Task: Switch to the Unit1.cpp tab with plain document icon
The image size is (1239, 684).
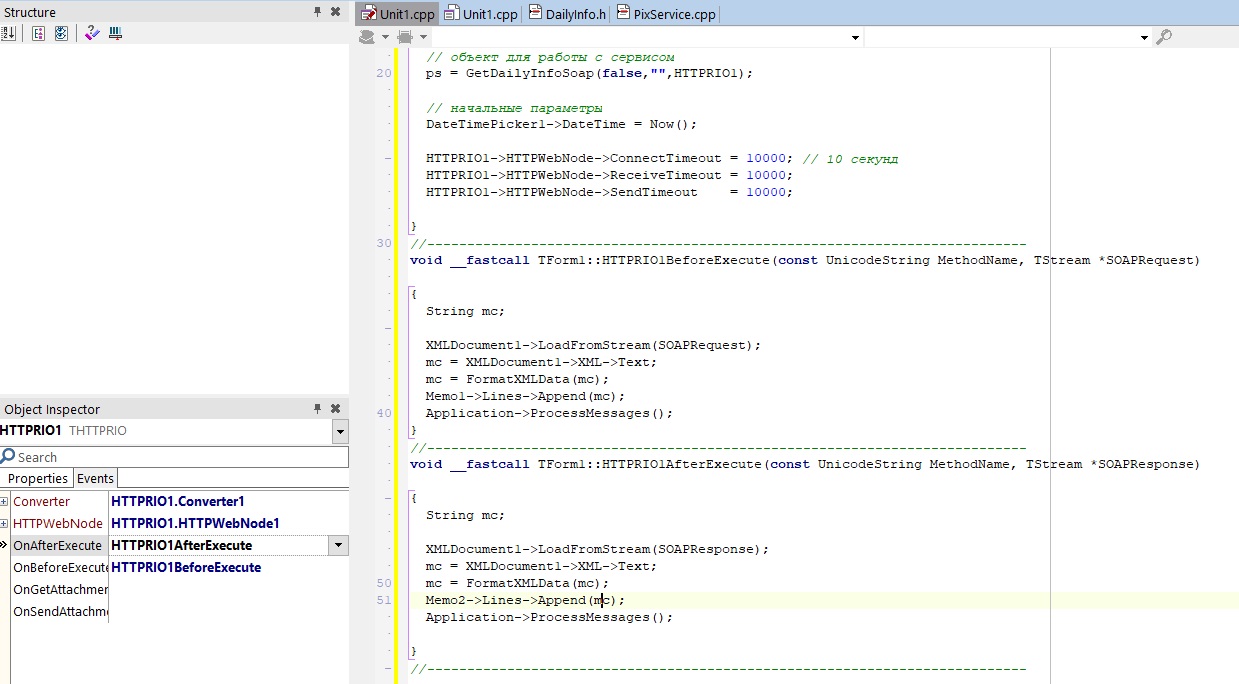Action: [481, 14]
